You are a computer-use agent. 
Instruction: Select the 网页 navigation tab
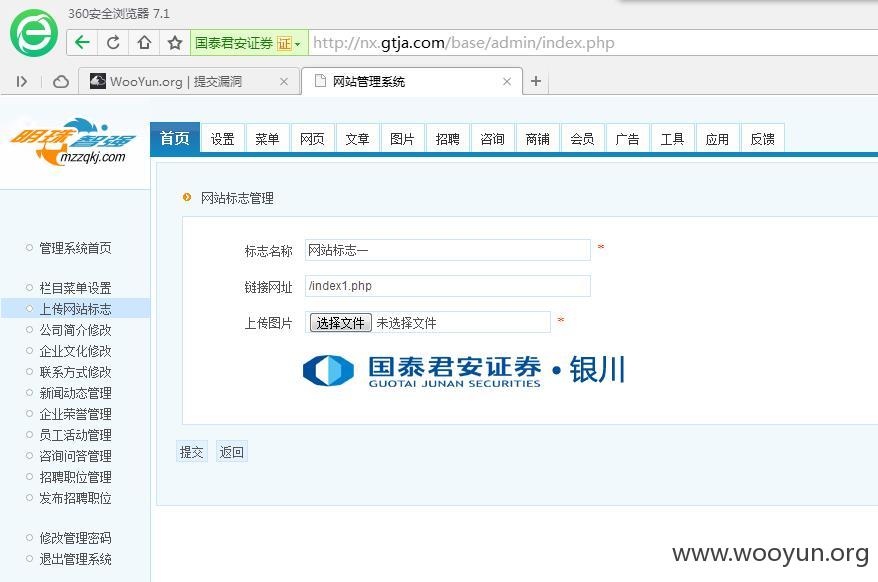click(312, 138)
